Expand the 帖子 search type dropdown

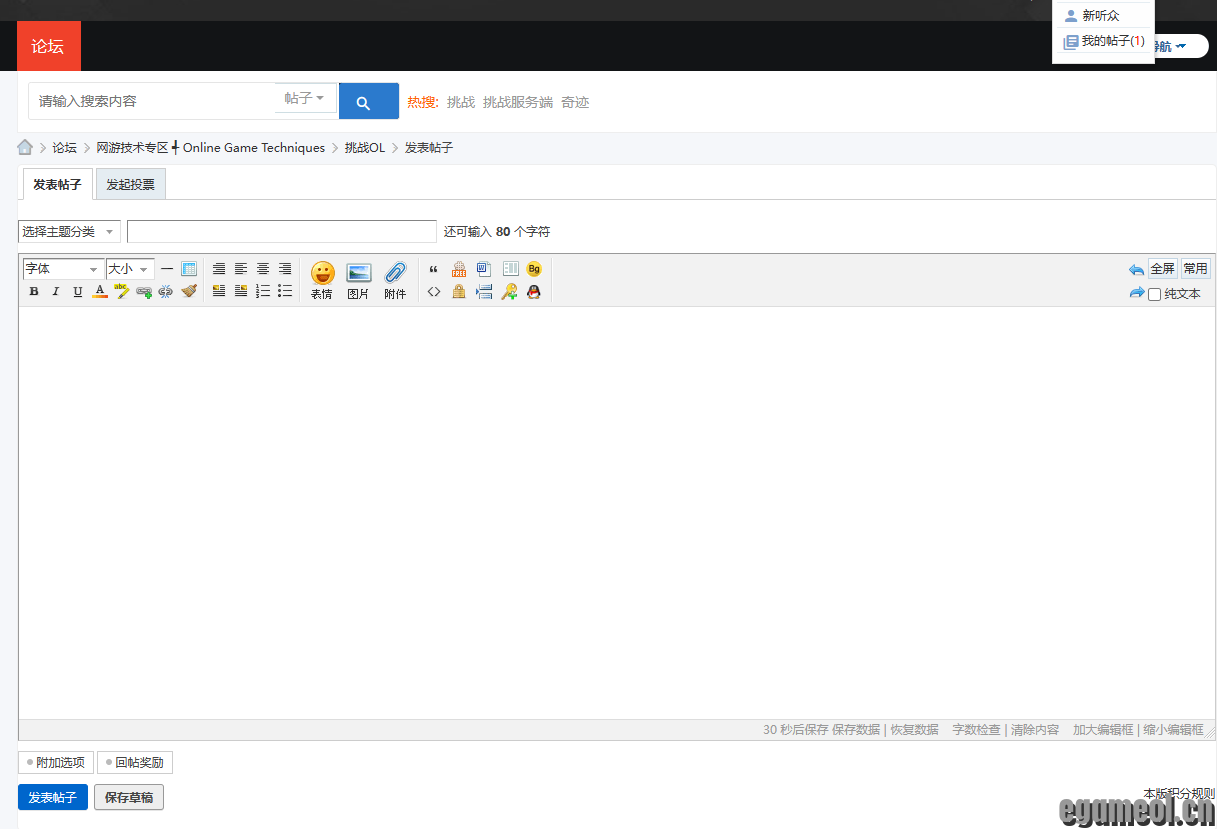pyautogui.click(x=305, y=99)
